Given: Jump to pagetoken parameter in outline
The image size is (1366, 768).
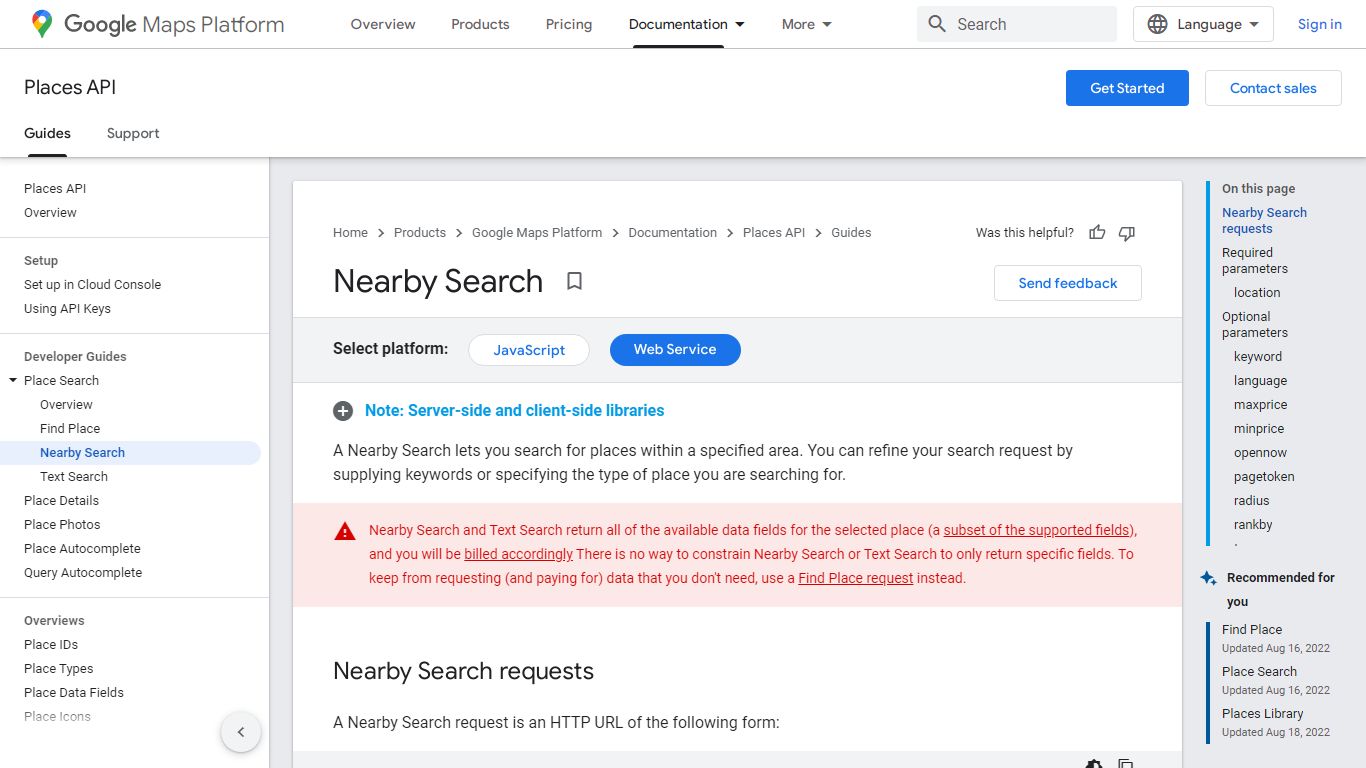Looking at the screenshot, I should tap(1264, 476).
